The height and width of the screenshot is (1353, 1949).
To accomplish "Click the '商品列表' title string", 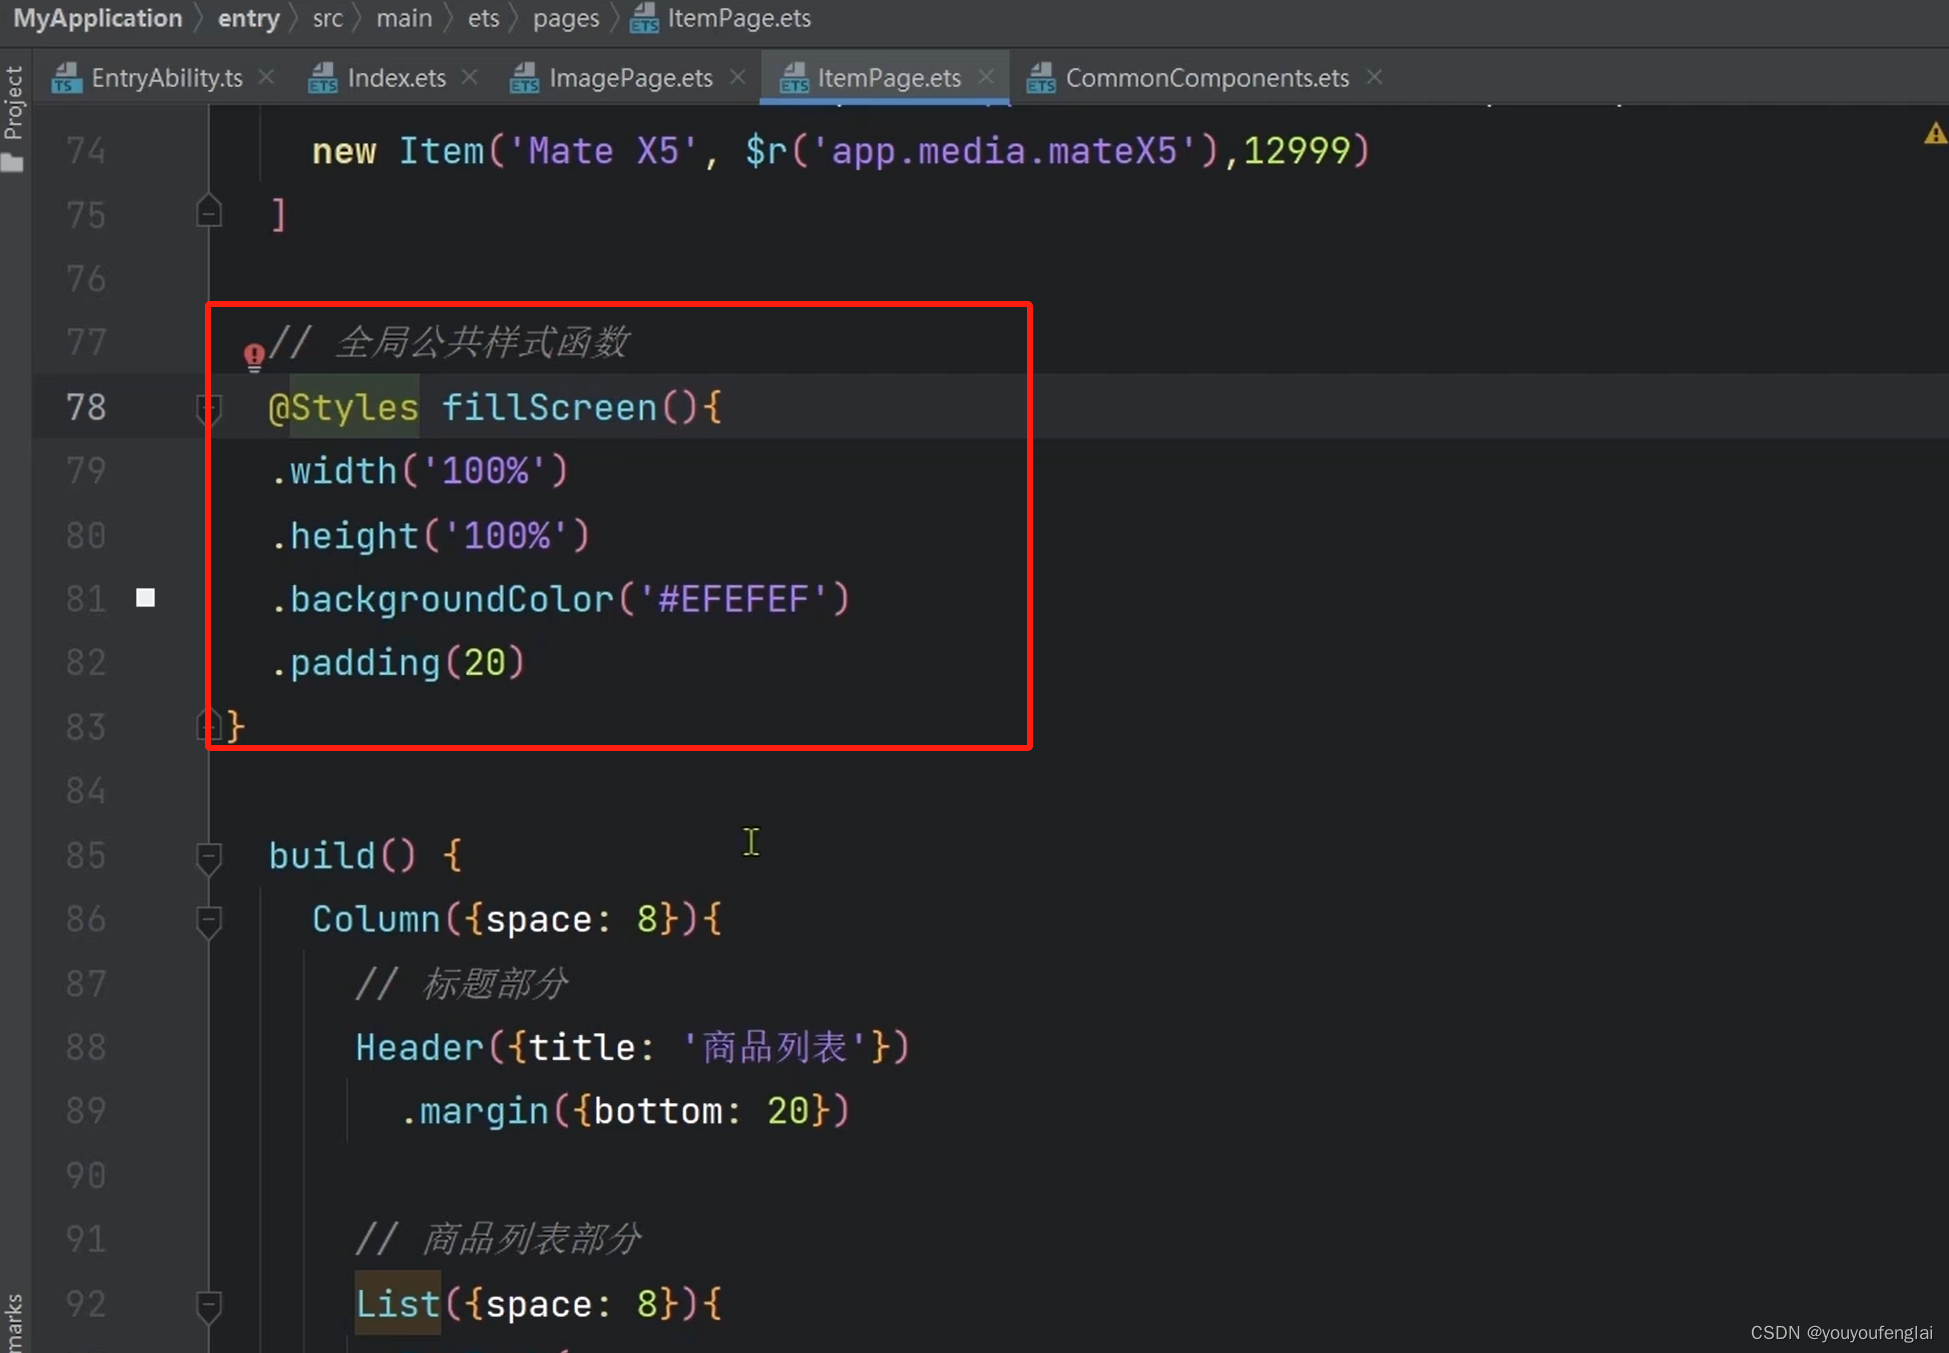I will click(775, 1047).
